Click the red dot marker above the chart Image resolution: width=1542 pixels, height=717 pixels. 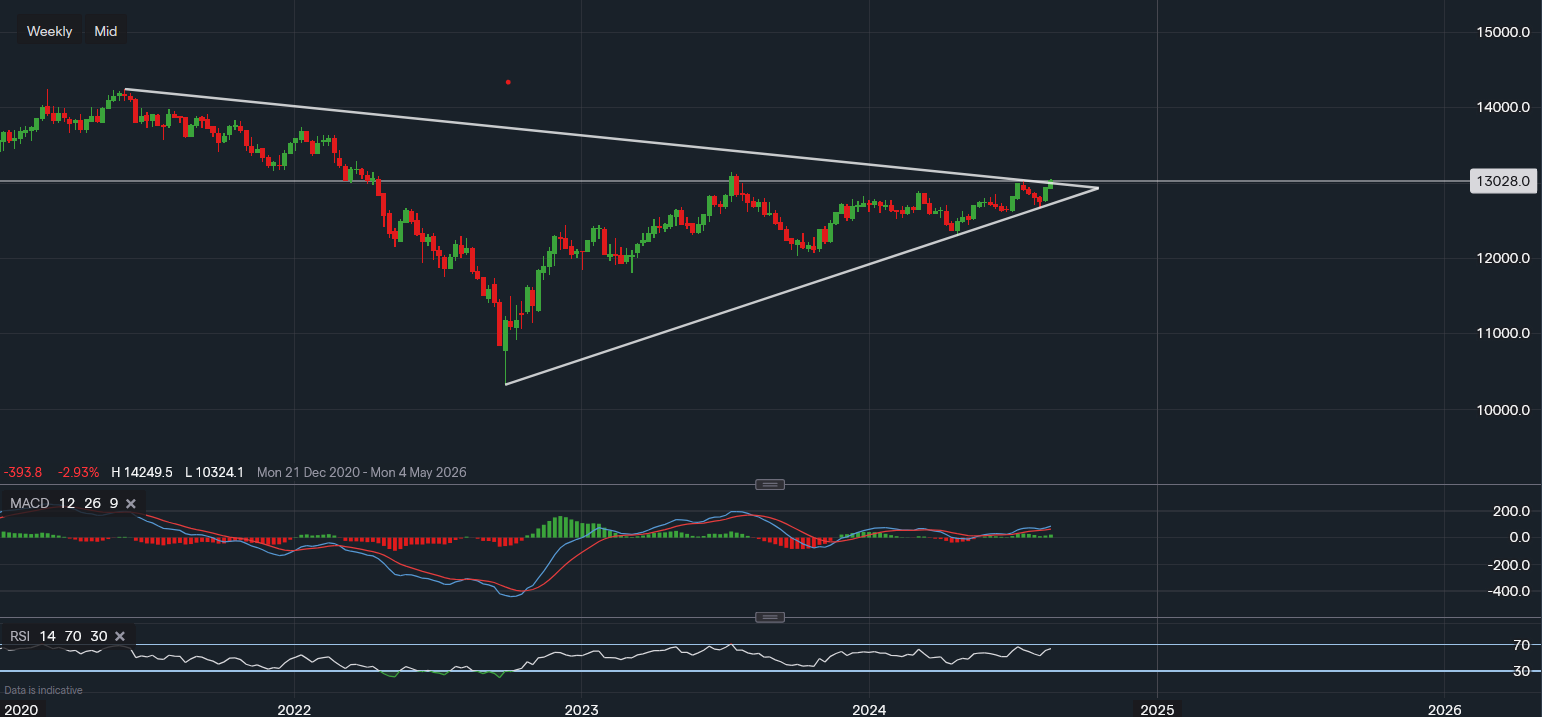(508, 82)
